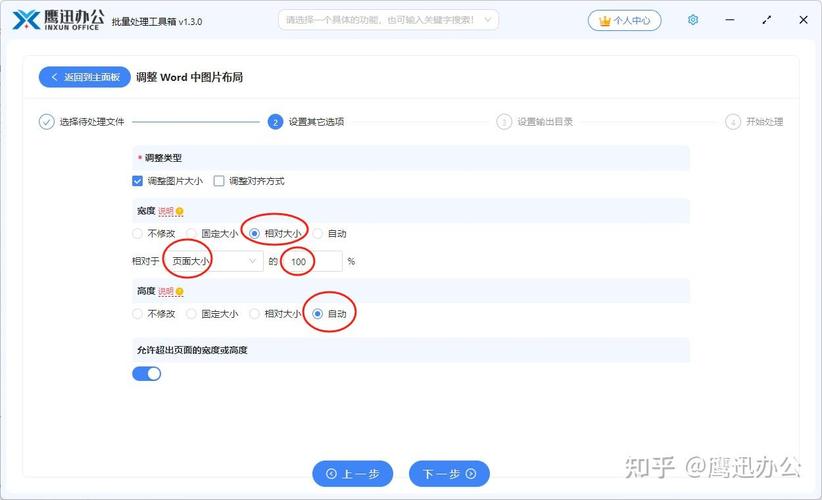The image size is (822, 500).
Task: Select width 自动 radio option
Action: [x=318, y=233]
